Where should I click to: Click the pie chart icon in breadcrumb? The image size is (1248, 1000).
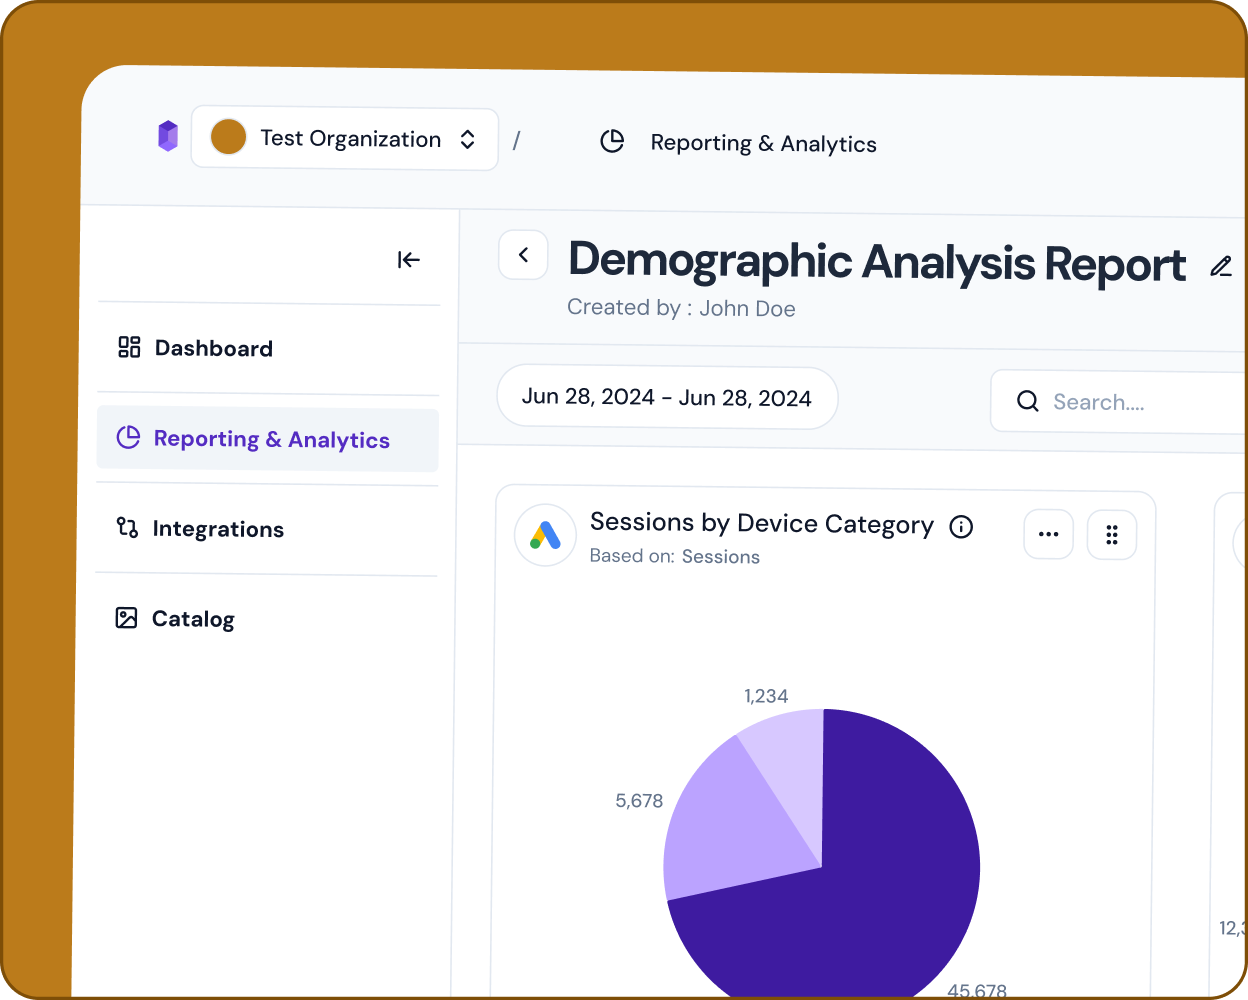pyautogui.click(x=612, y=142)
